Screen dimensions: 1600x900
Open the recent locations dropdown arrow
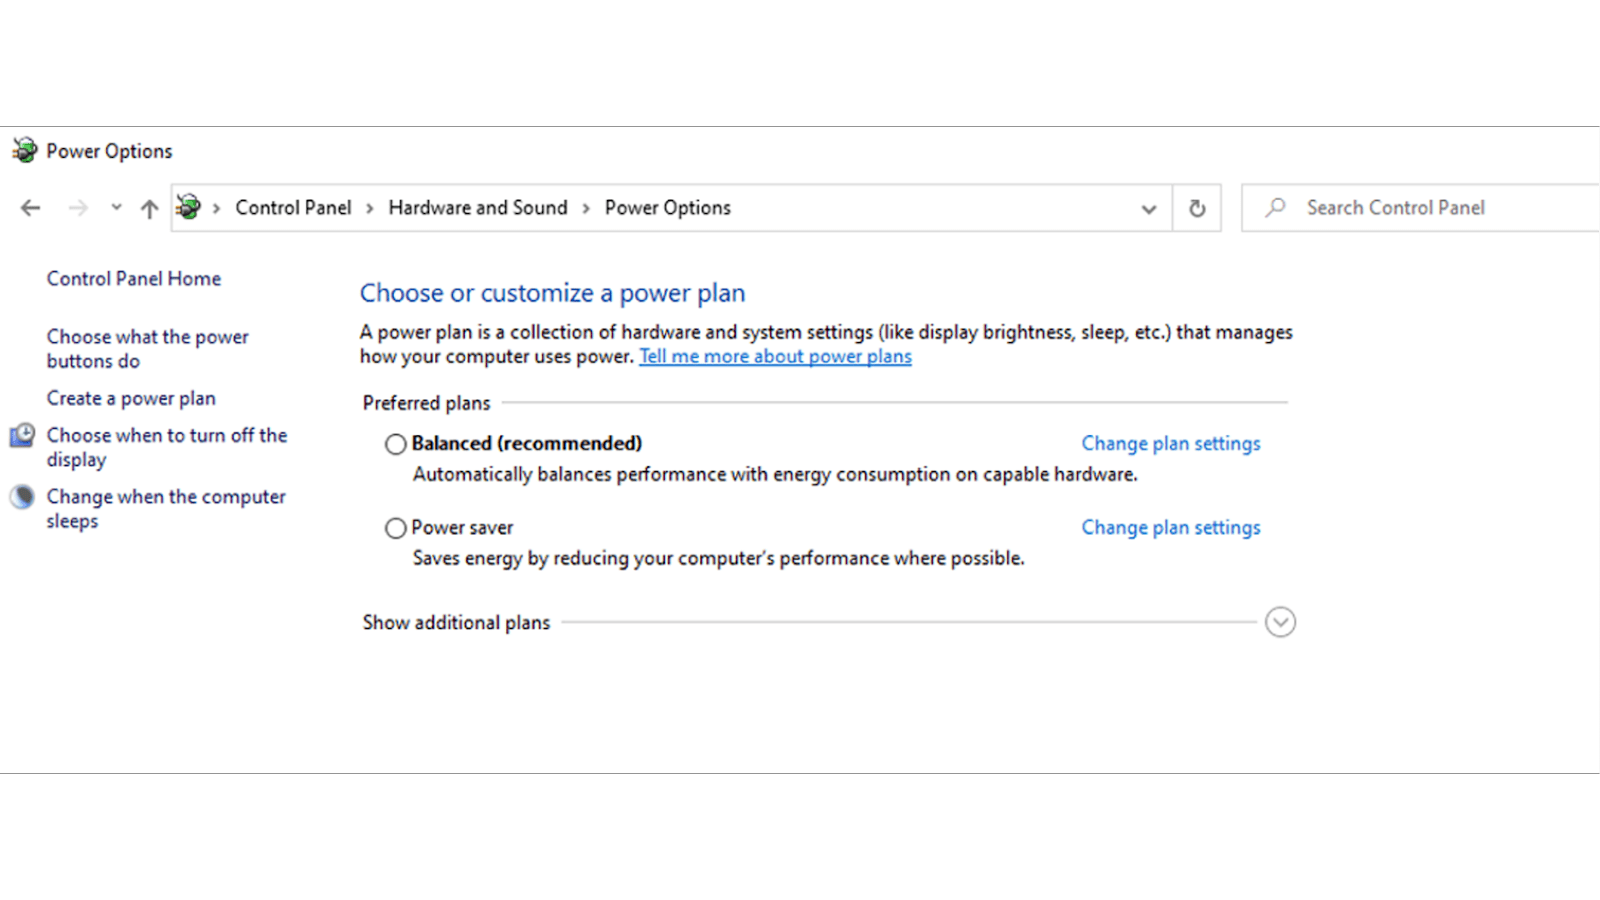pos(116,208)
